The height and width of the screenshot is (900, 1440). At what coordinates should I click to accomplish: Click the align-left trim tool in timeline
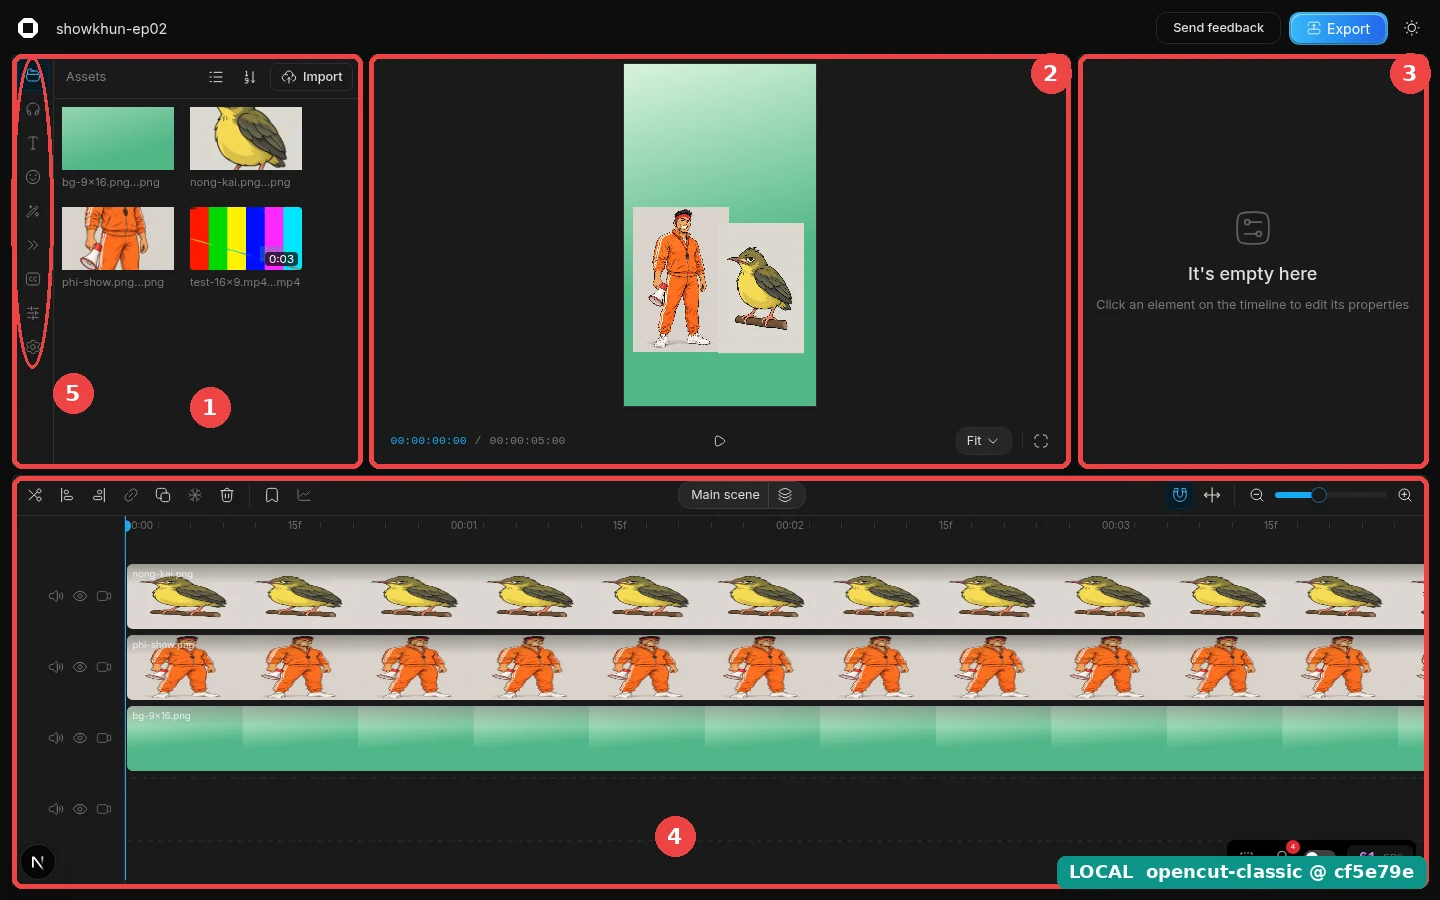coord(67,495)
